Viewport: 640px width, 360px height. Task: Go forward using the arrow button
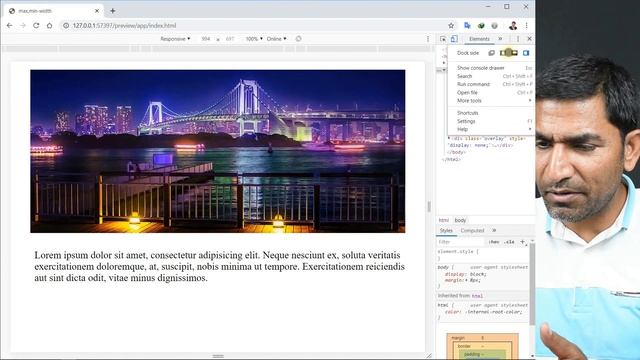click(x=23, y=25)
